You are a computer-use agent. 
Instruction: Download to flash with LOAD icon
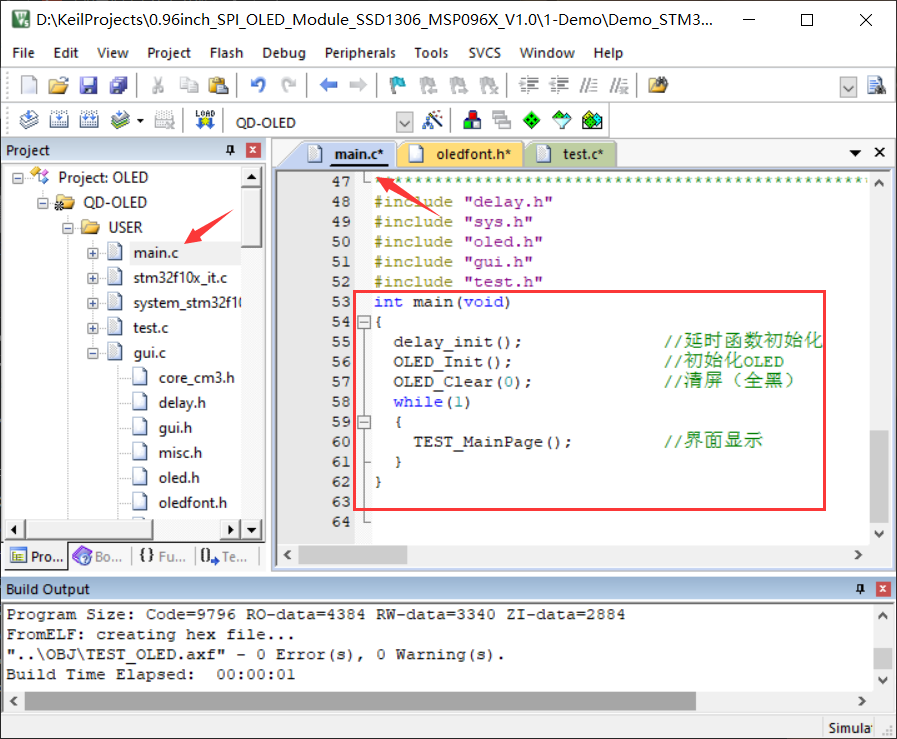[205, 120]
